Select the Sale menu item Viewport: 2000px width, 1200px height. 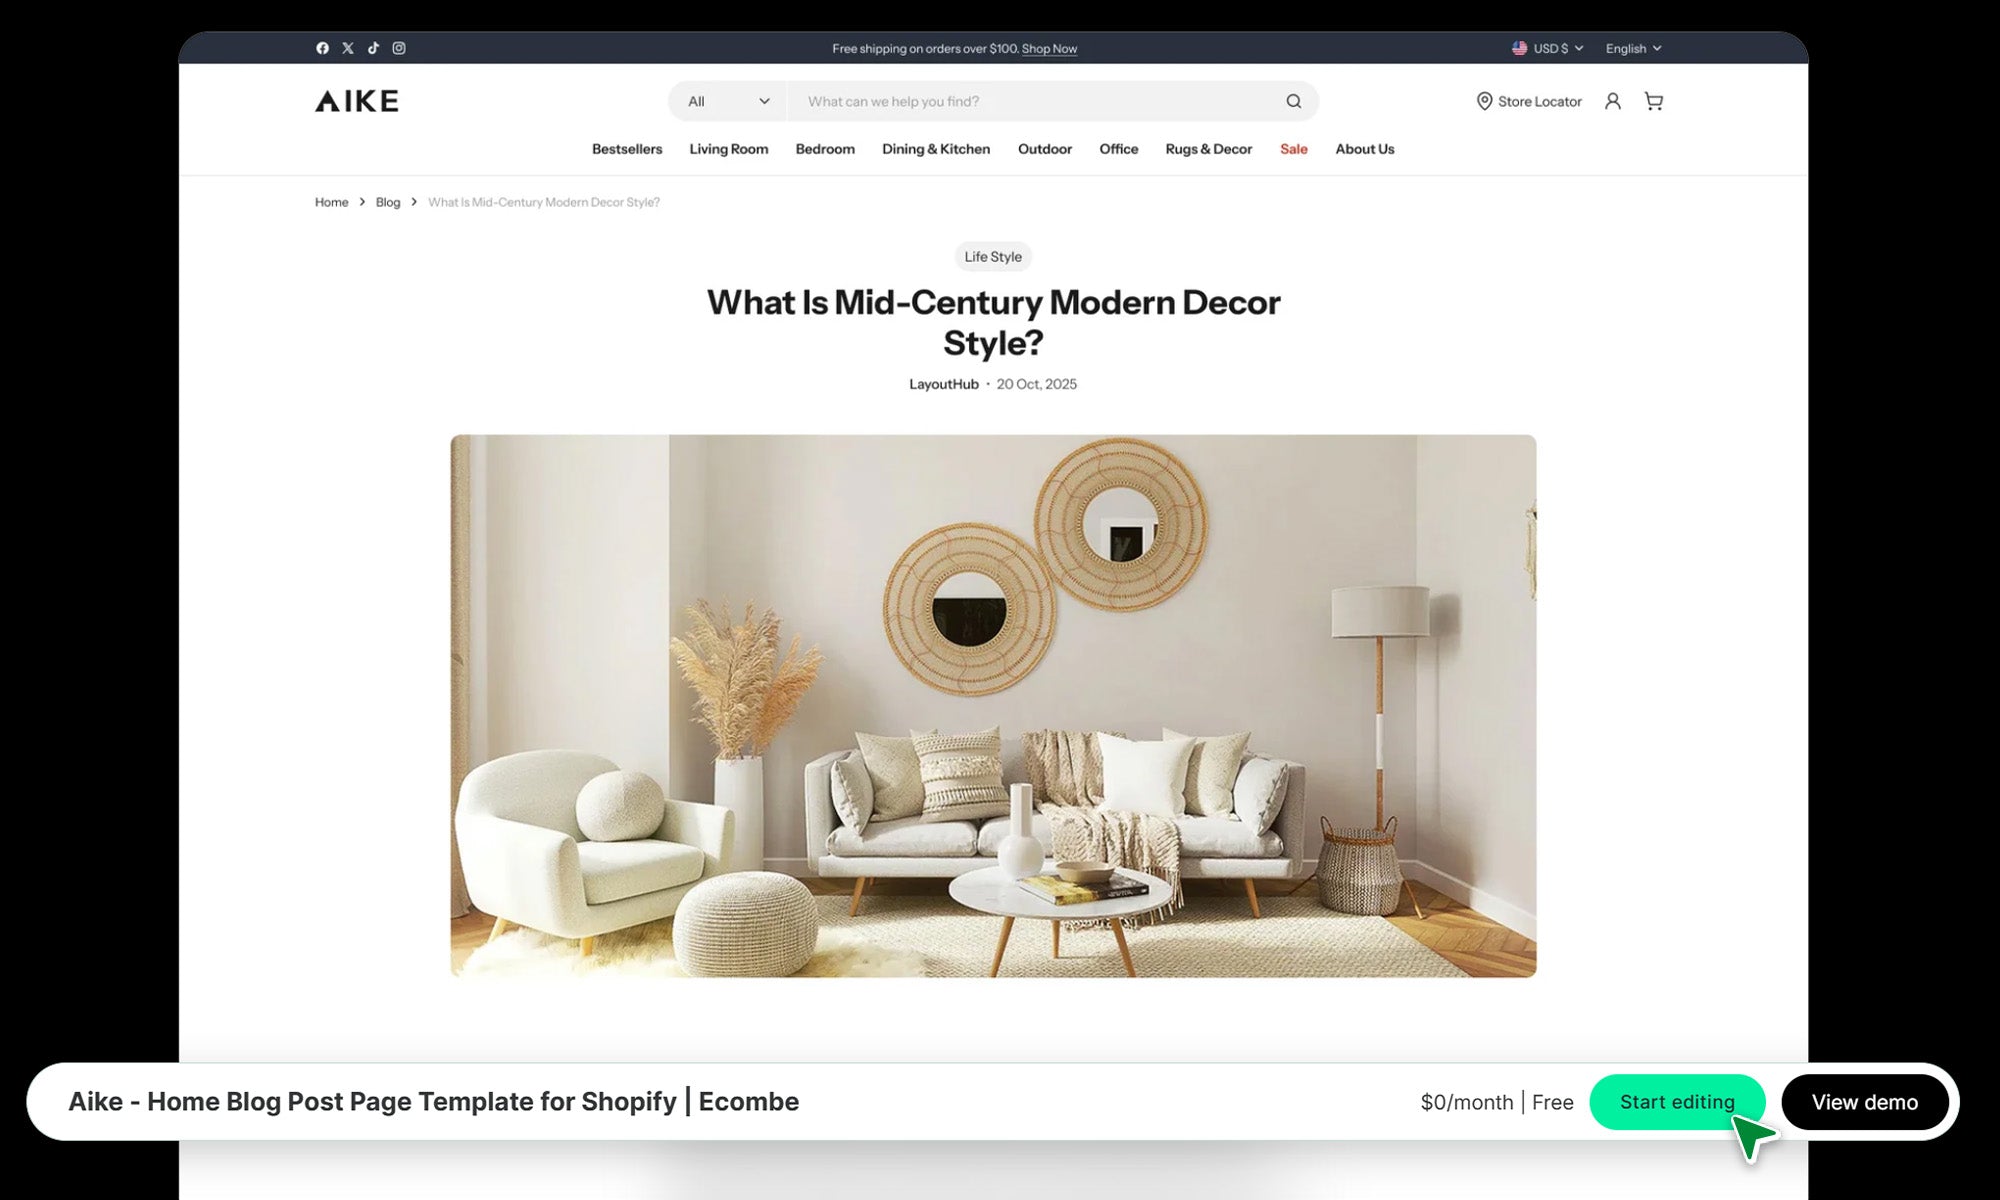[1293, 149]
